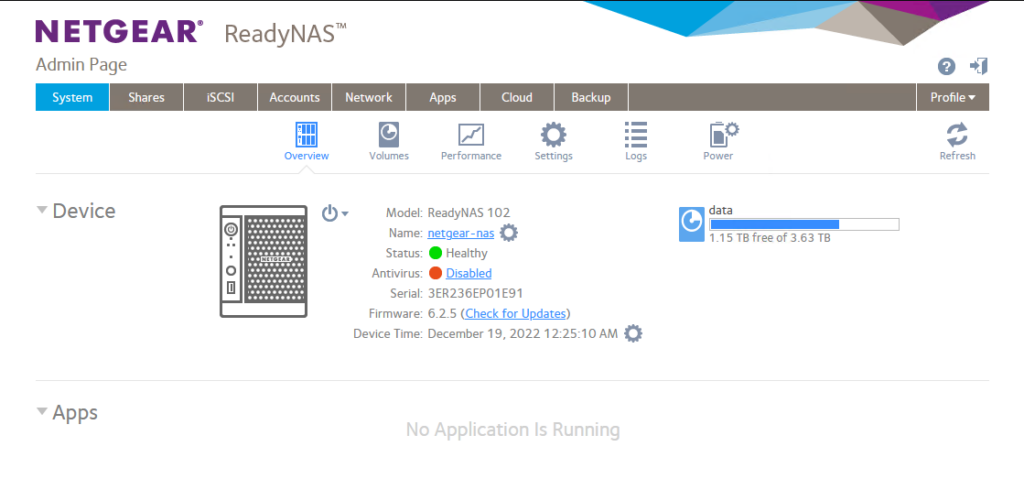Click the Check for Updates link
Viewport: 1024px width, 479px height.
[516, 313]
